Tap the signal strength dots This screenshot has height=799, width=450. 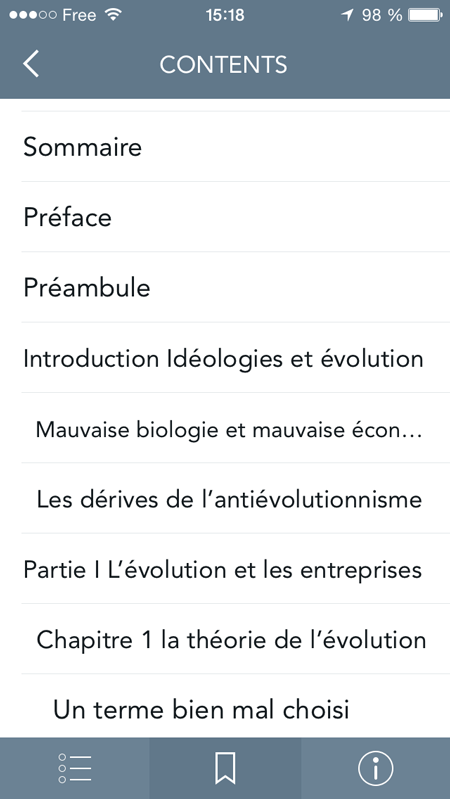(33, 15)
